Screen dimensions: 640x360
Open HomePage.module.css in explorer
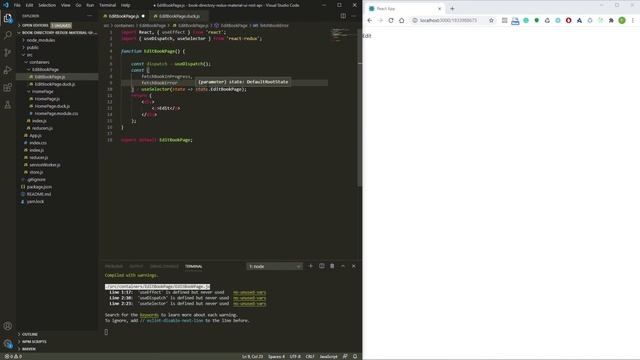pyautogui.click(x=56, y=113)
